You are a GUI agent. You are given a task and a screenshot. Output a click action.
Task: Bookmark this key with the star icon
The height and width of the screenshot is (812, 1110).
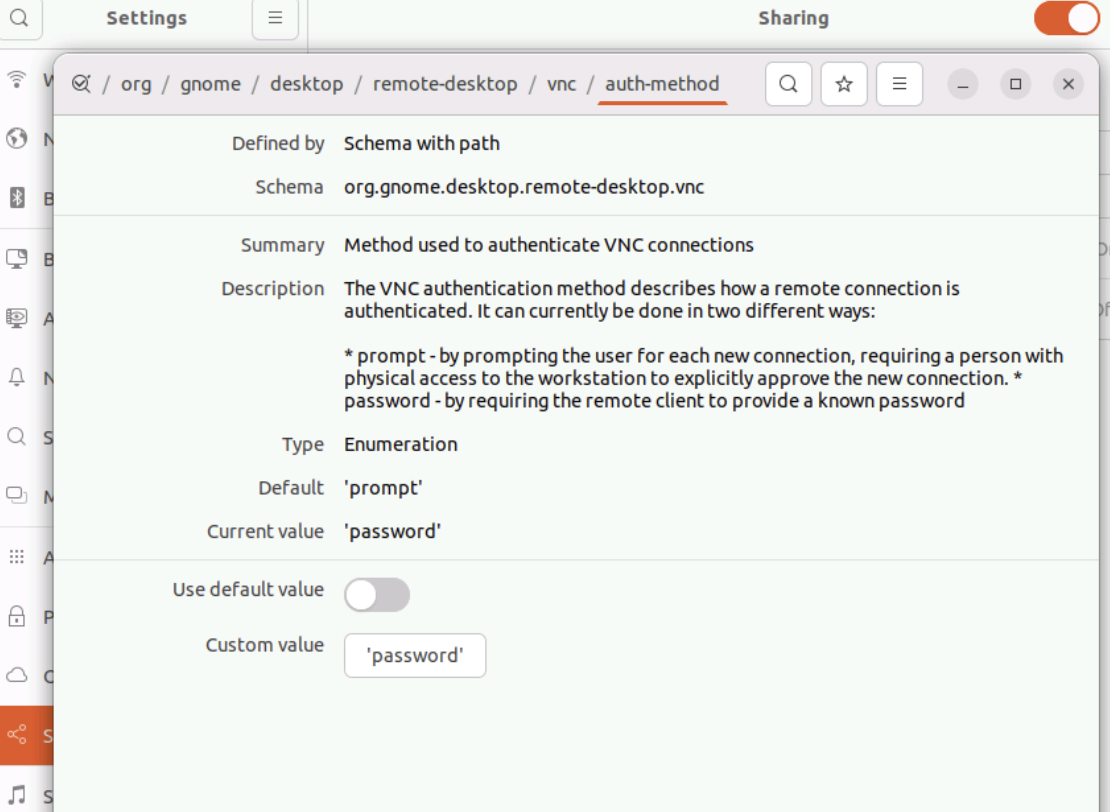click(844, 84)
